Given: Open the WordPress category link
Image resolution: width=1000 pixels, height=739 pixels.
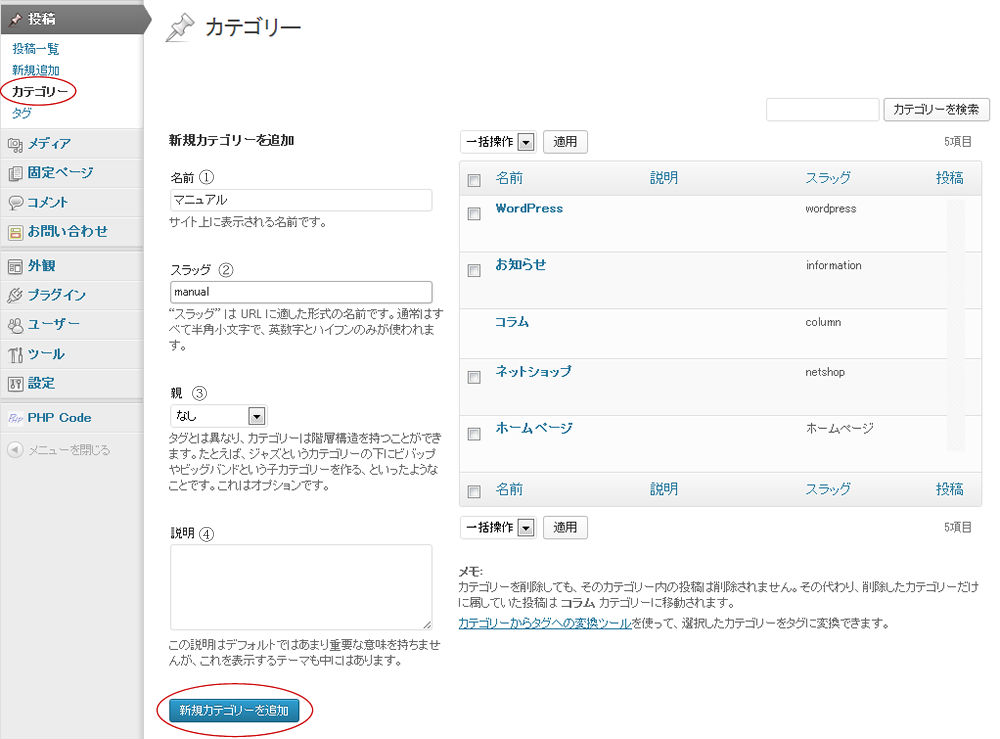Looking at the screenshot, I should [x=529, y=209].
